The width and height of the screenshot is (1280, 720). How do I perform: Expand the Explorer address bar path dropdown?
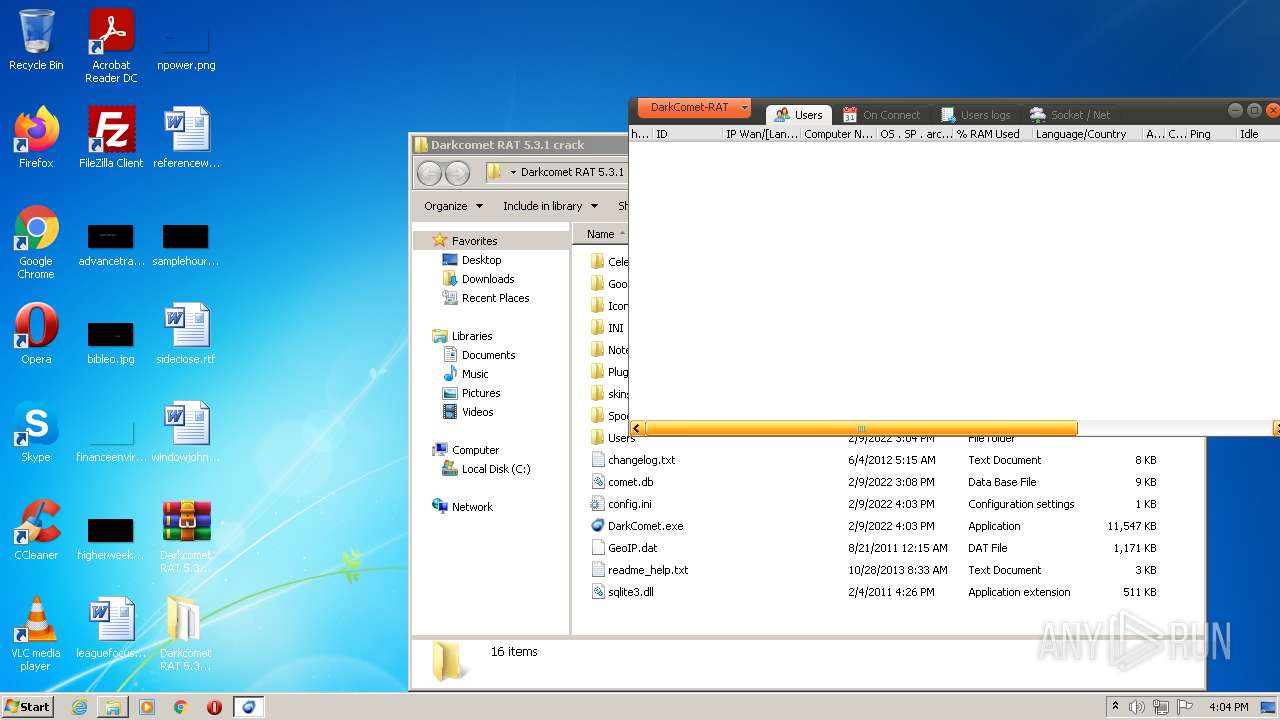(x=513, y=172)
